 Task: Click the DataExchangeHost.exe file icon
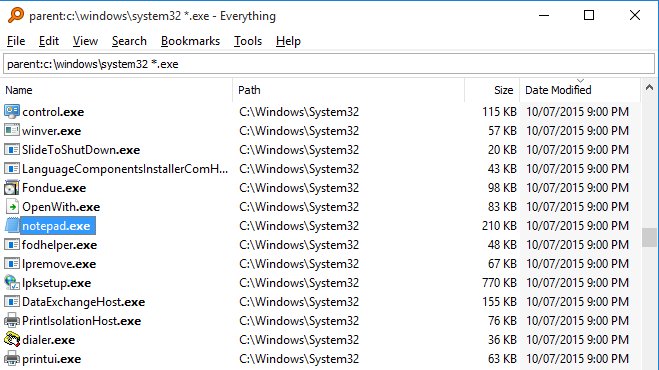[12, 301]
